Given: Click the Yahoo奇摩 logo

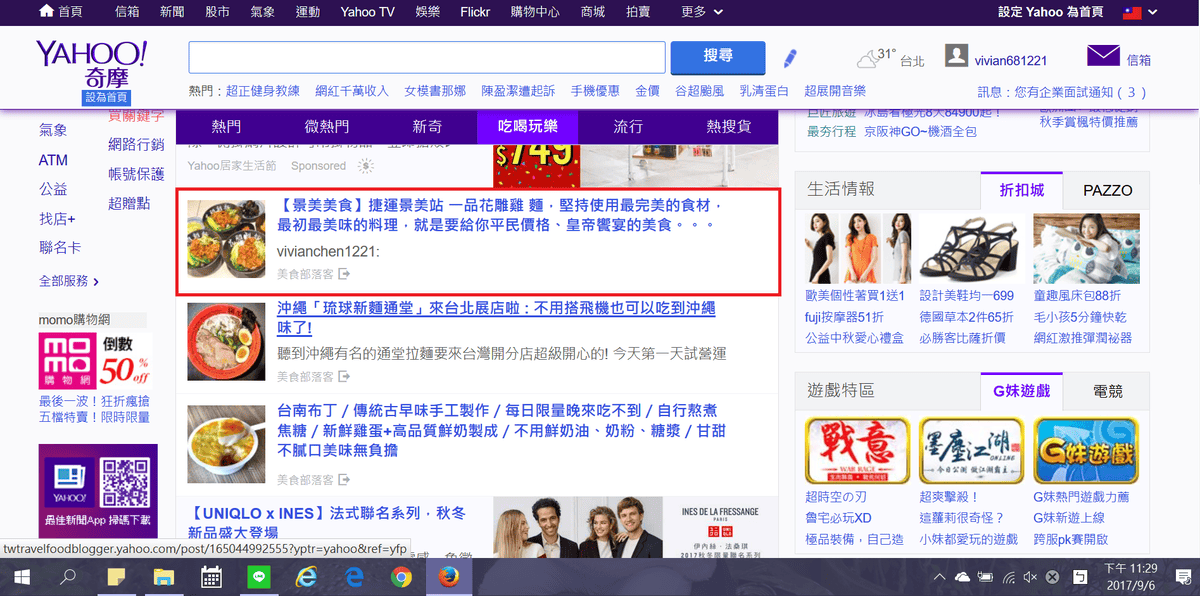Looking at the screenshot, I should (x=91, y=64).
